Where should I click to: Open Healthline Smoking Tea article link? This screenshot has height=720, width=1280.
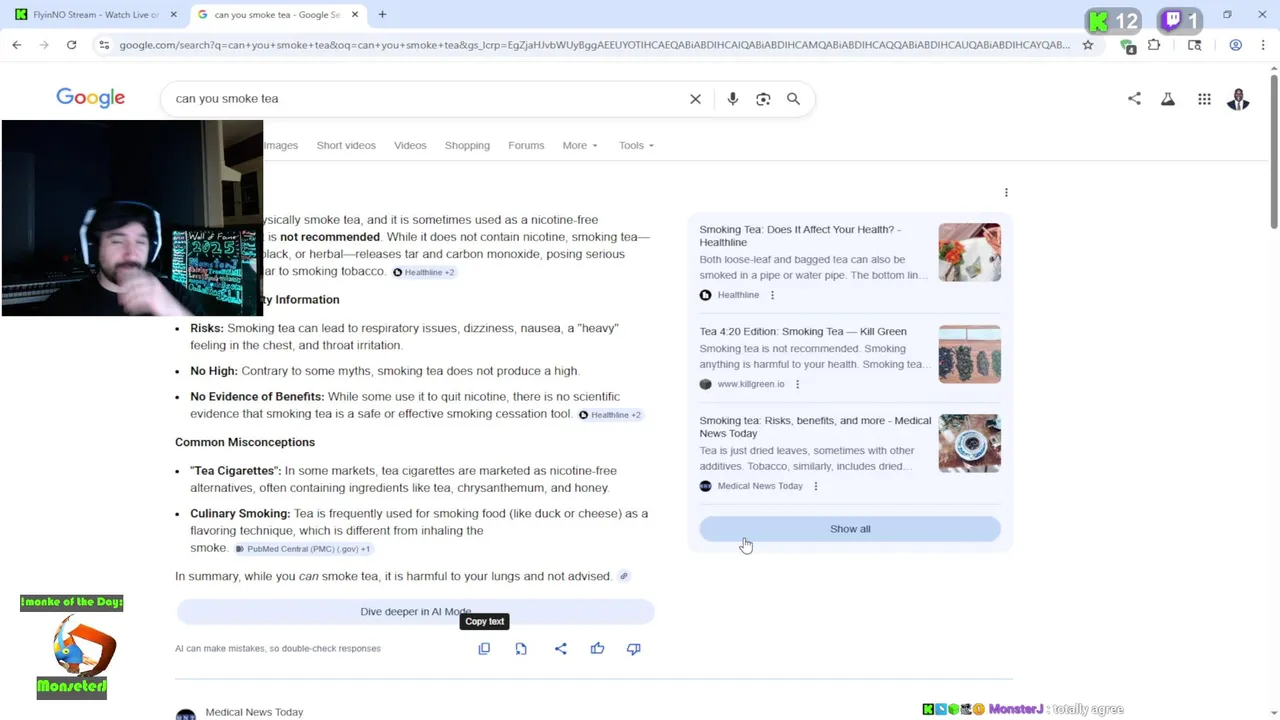tap(800, 236)
